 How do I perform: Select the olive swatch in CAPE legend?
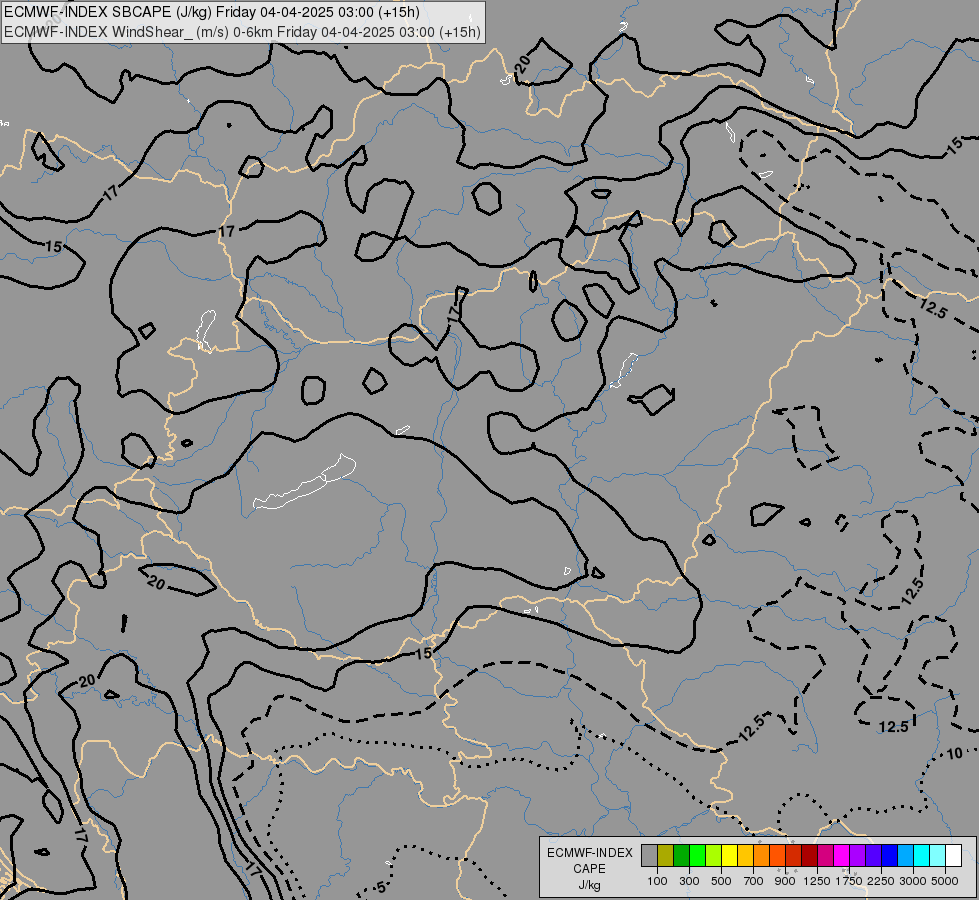(x=666, y=855)
